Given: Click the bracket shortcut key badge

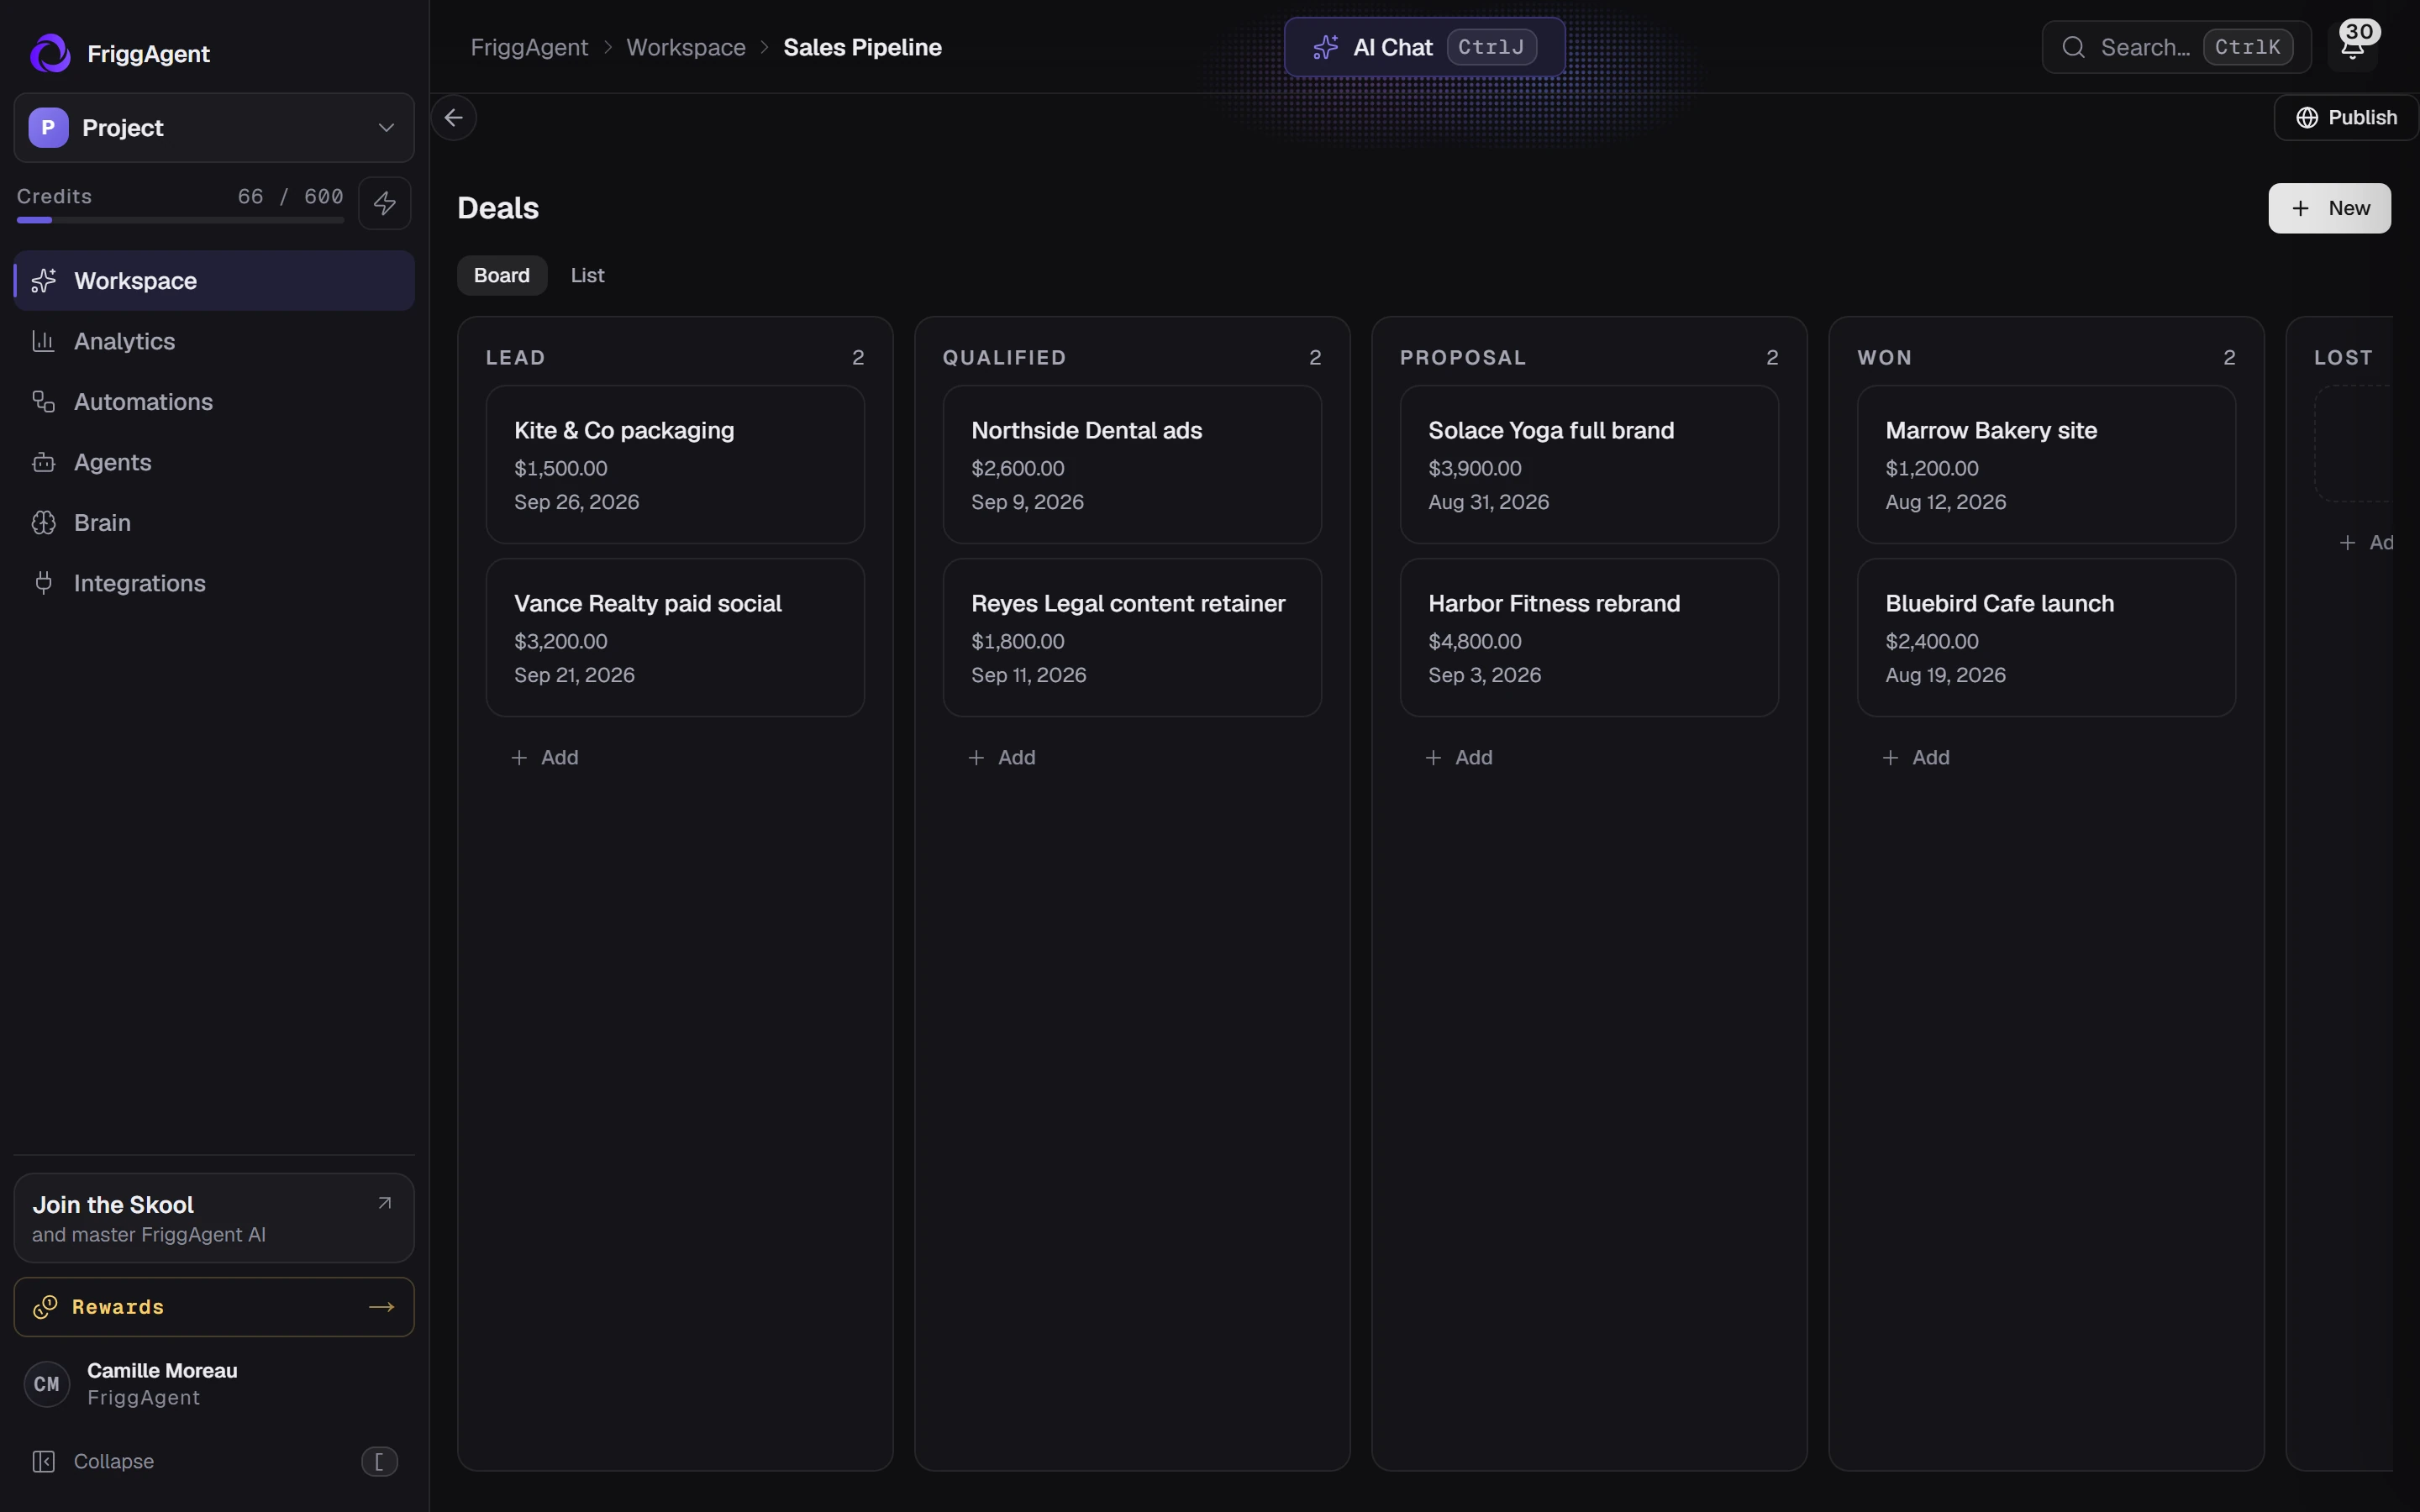Looking at the screenshot, I should tap(379, 1462).
